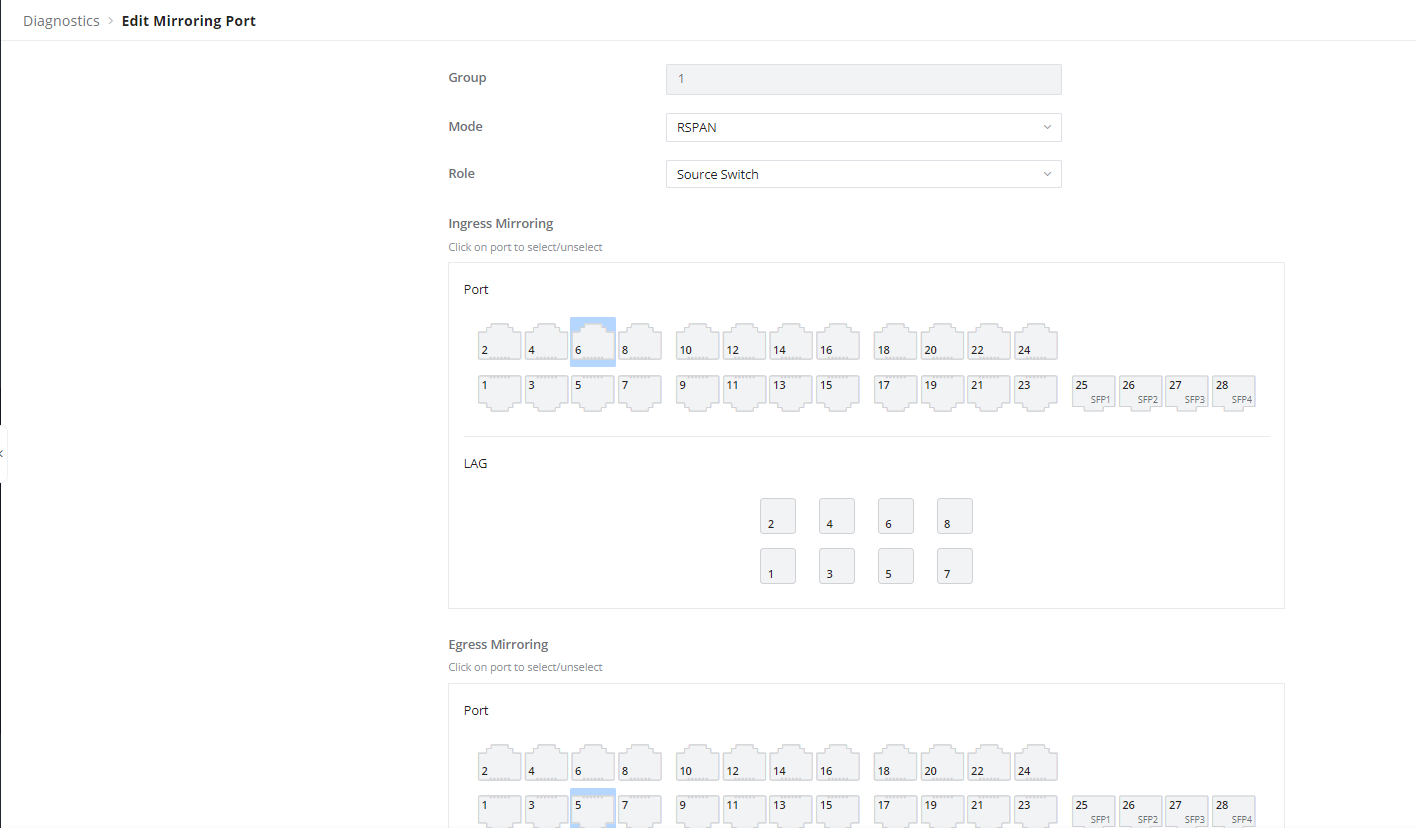1416x828 pixels.
Task: Select SFP4 port 28 in Ingress Mirroring
Action: click(x=1234, y=392)
